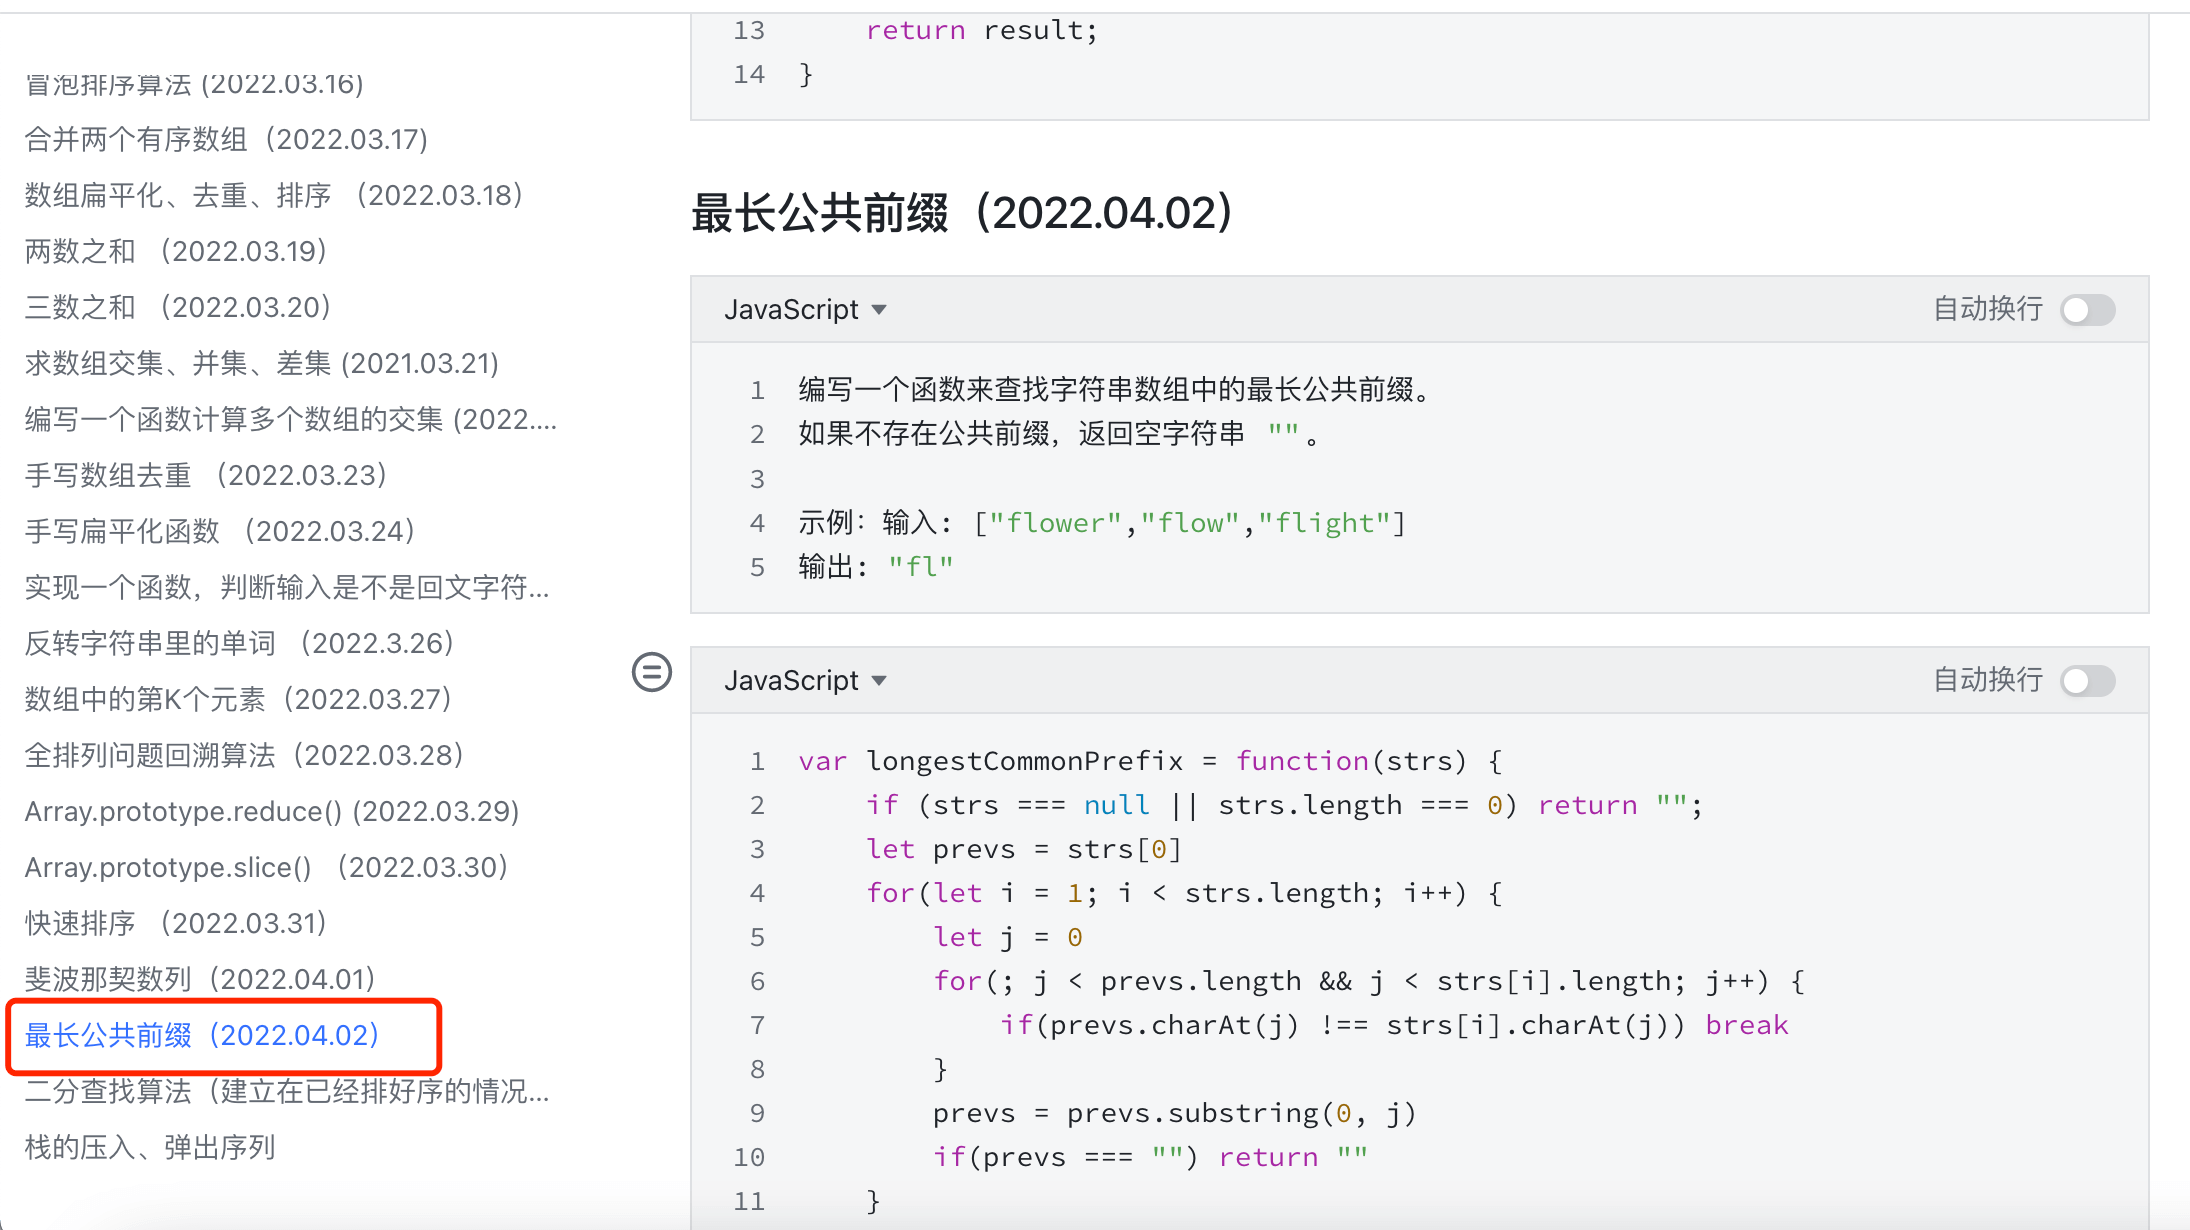Jump to 两数之和 (2022.03.19) section
The image size is (2190, 1230).
[176, 251]
